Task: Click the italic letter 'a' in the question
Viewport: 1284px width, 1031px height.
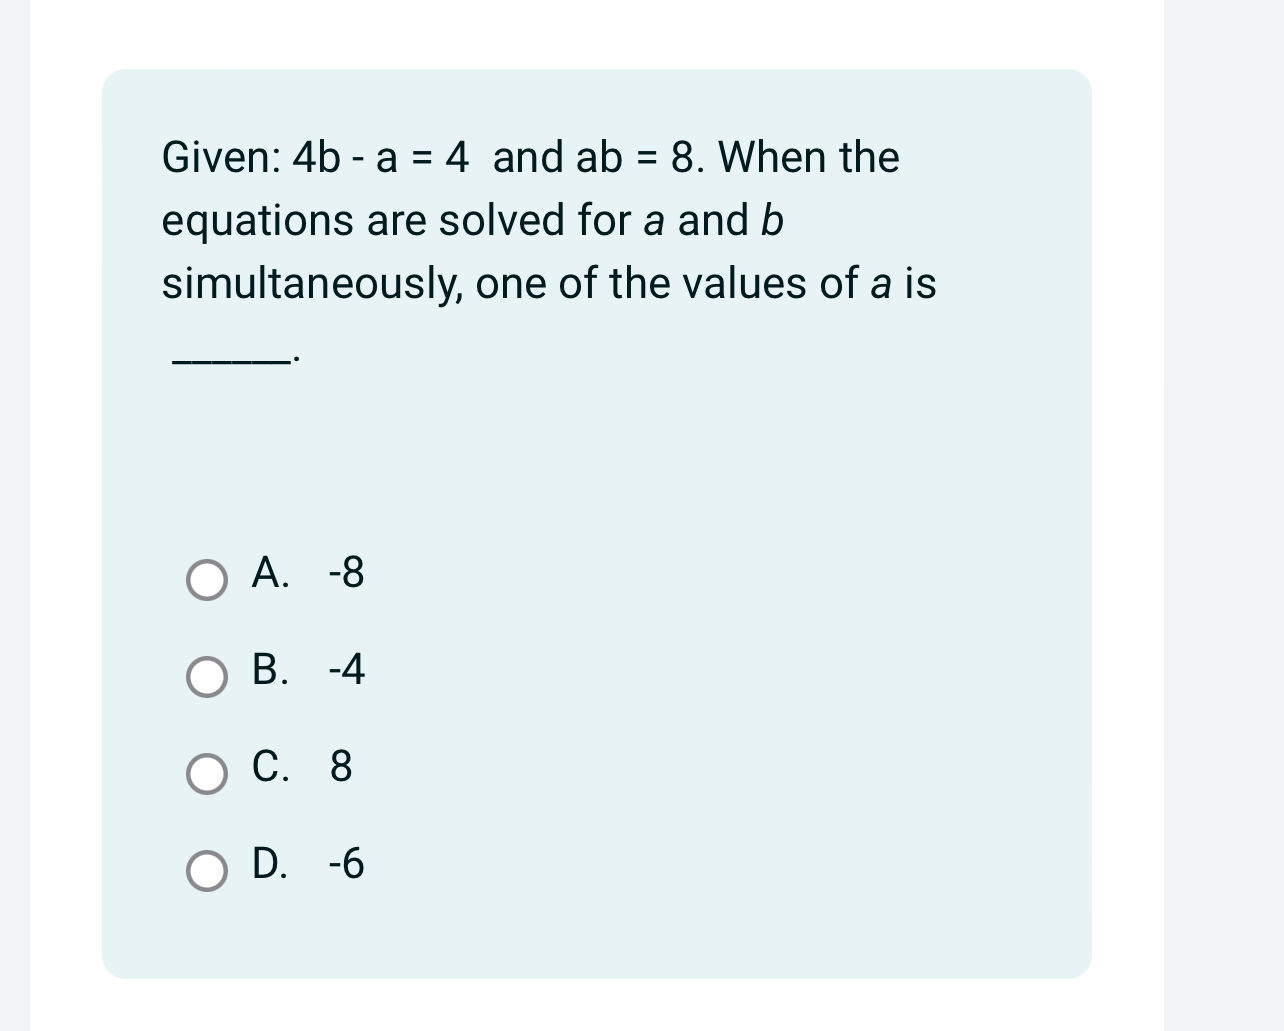Action: (654, 221)
